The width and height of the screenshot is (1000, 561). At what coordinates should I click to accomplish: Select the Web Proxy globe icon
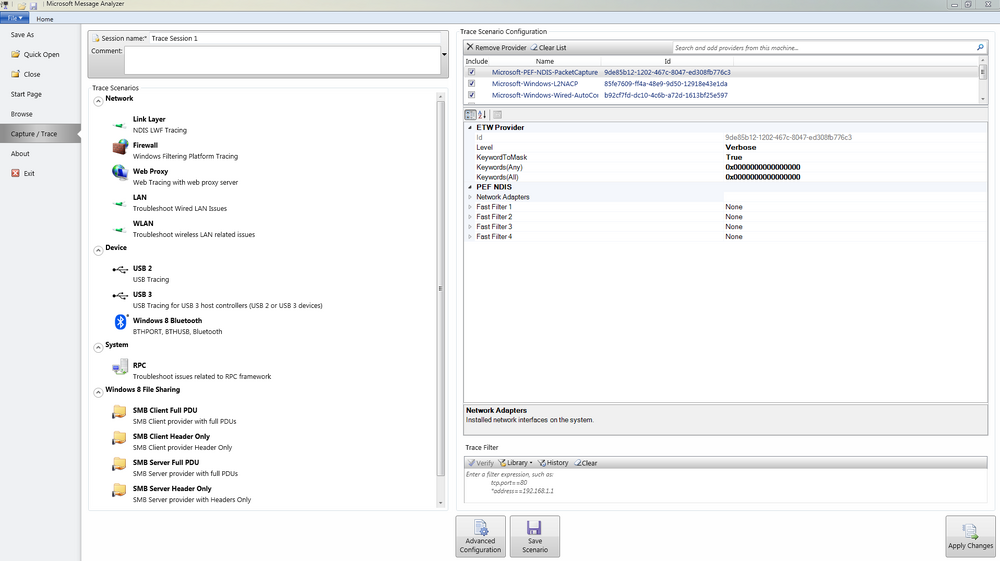click(120, 172)
